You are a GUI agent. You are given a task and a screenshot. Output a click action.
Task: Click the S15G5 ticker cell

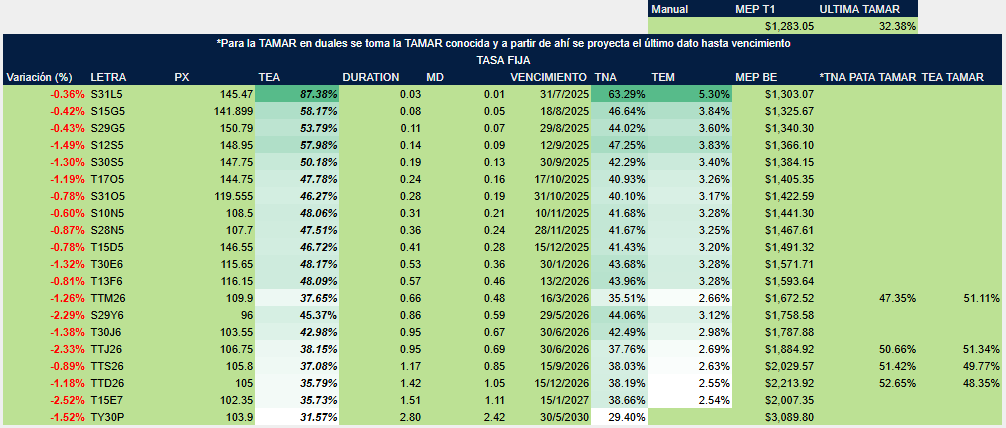(108, 111)
